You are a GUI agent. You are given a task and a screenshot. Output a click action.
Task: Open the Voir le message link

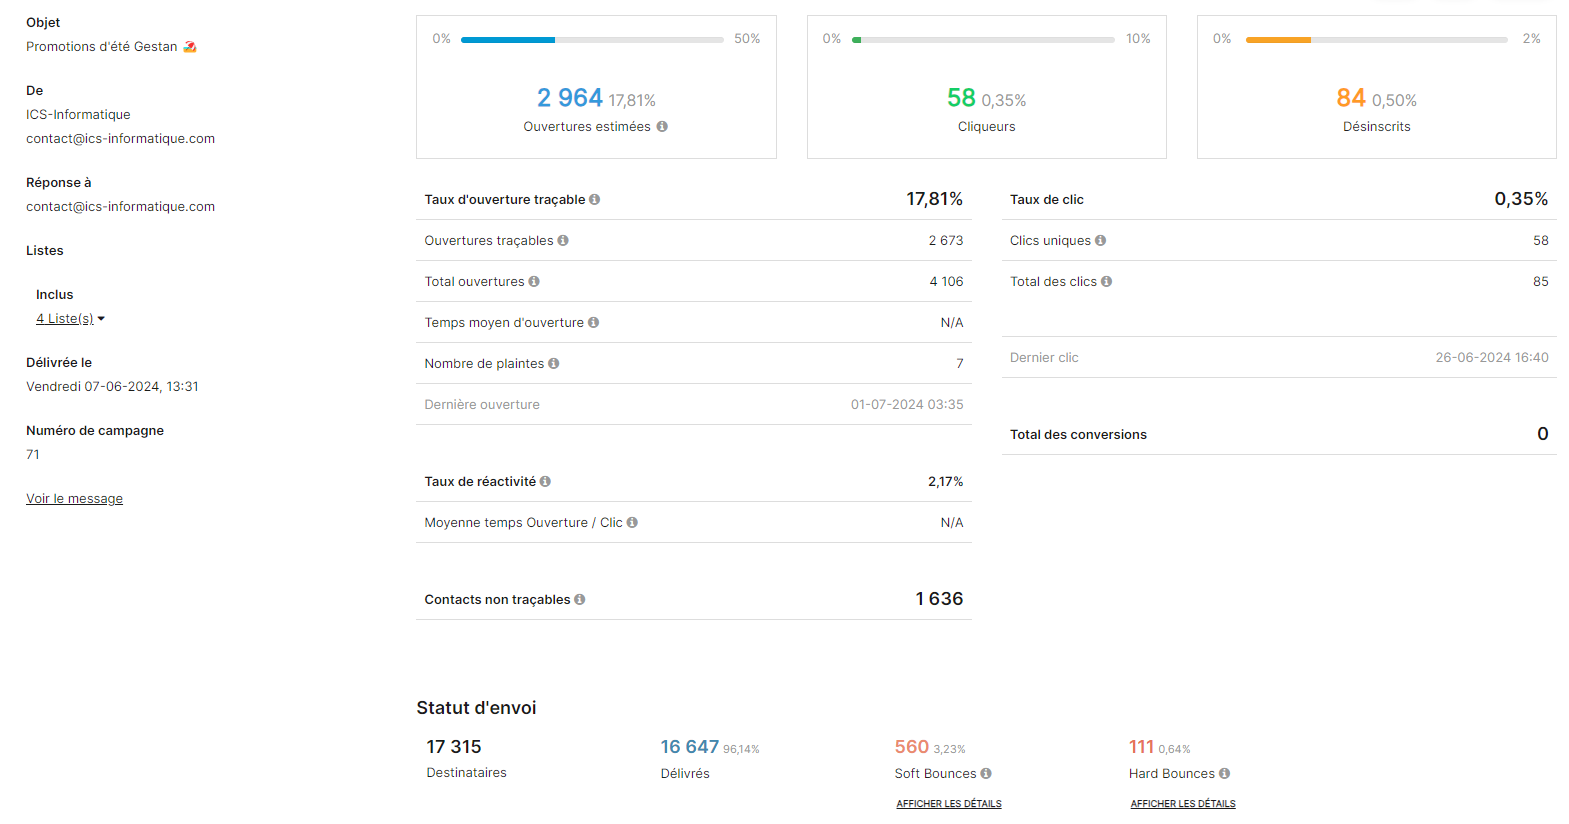tap(74, 499)
